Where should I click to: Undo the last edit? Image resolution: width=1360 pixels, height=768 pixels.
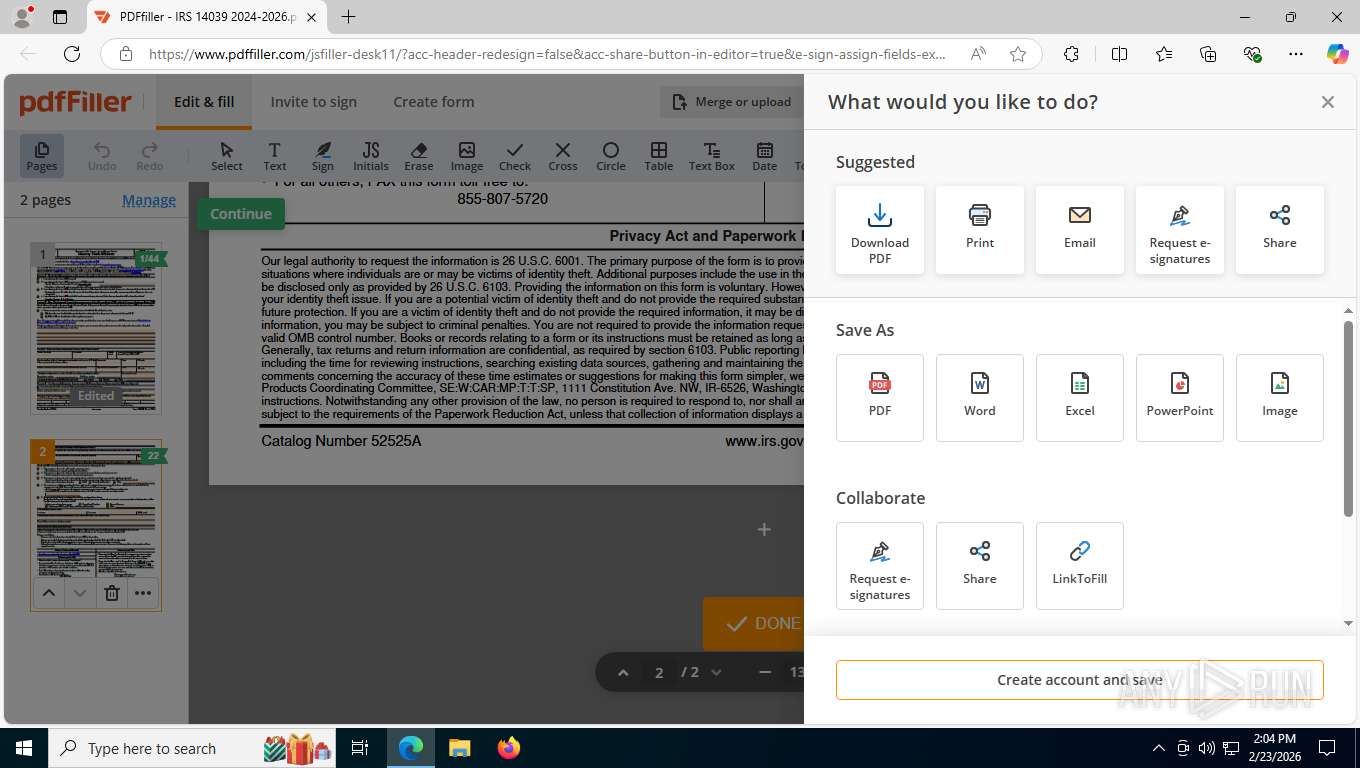tap(102, 156)
